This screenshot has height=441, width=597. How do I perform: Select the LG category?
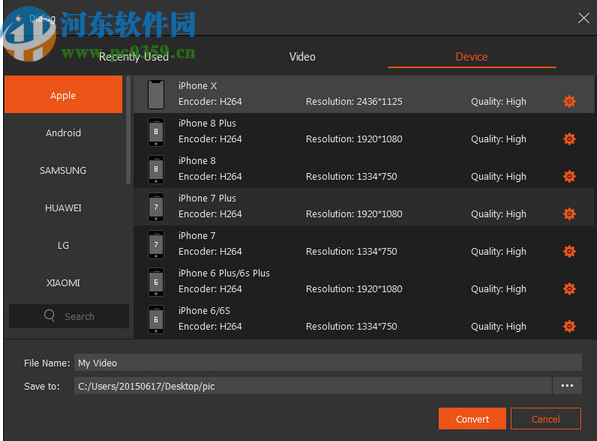[63, 245]
